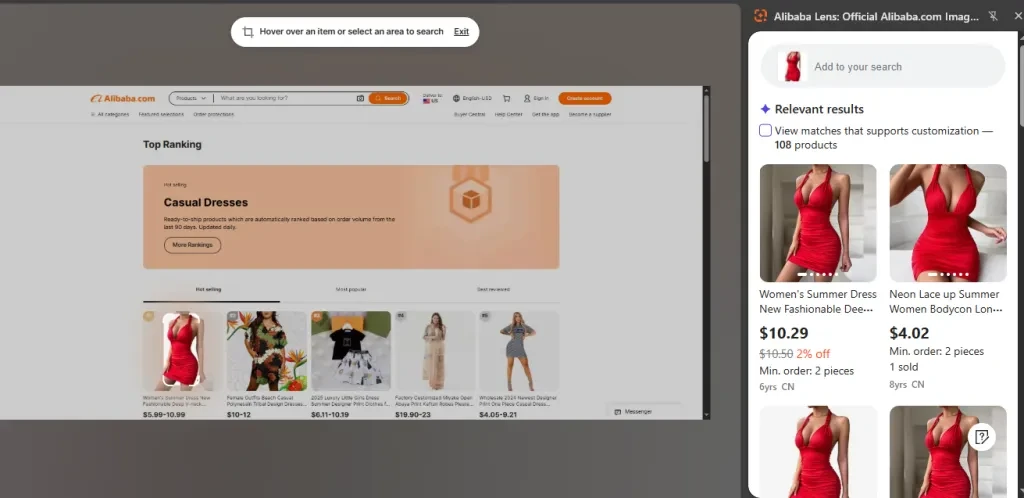Viewport: 1024px width, 498px height.
Task: Click the $6.11-10.19 price text
Action: tap(330, 414)
